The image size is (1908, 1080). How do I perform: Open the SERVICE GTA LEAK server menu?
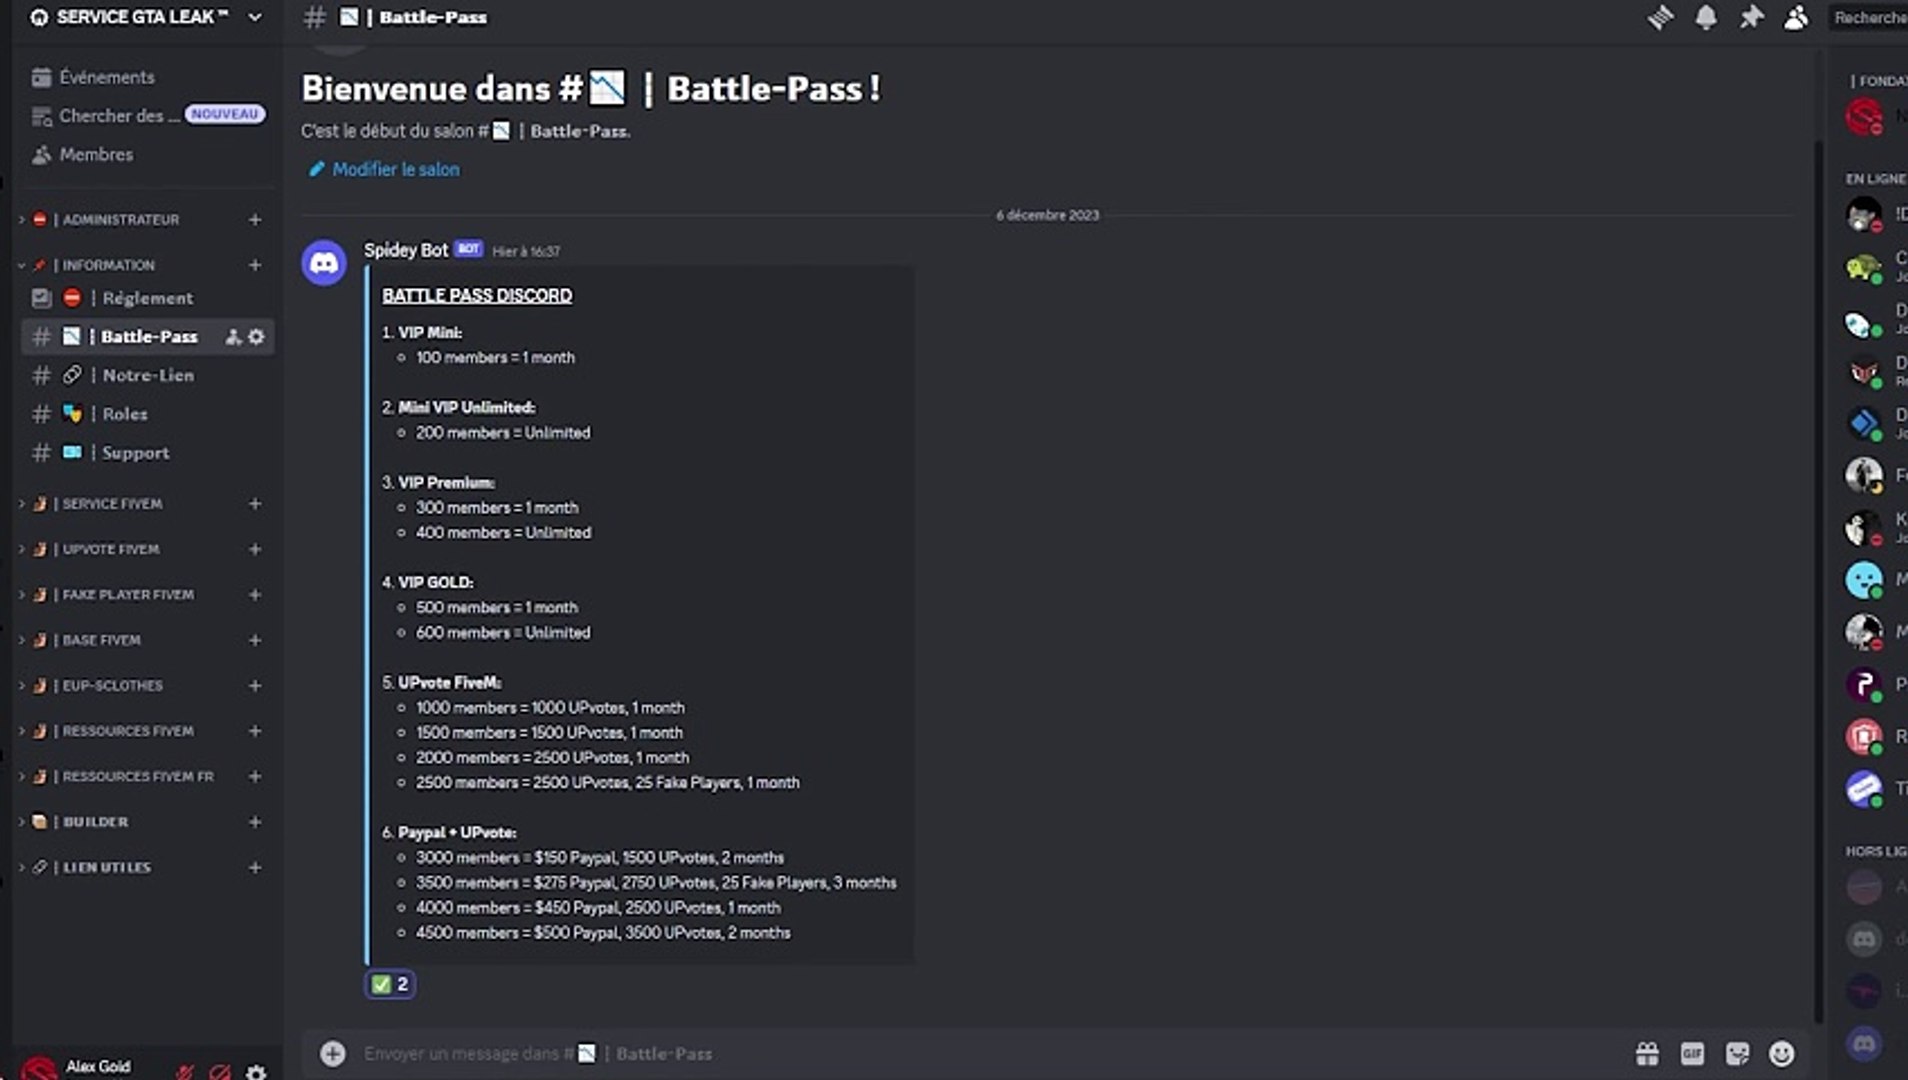(147, 17)
